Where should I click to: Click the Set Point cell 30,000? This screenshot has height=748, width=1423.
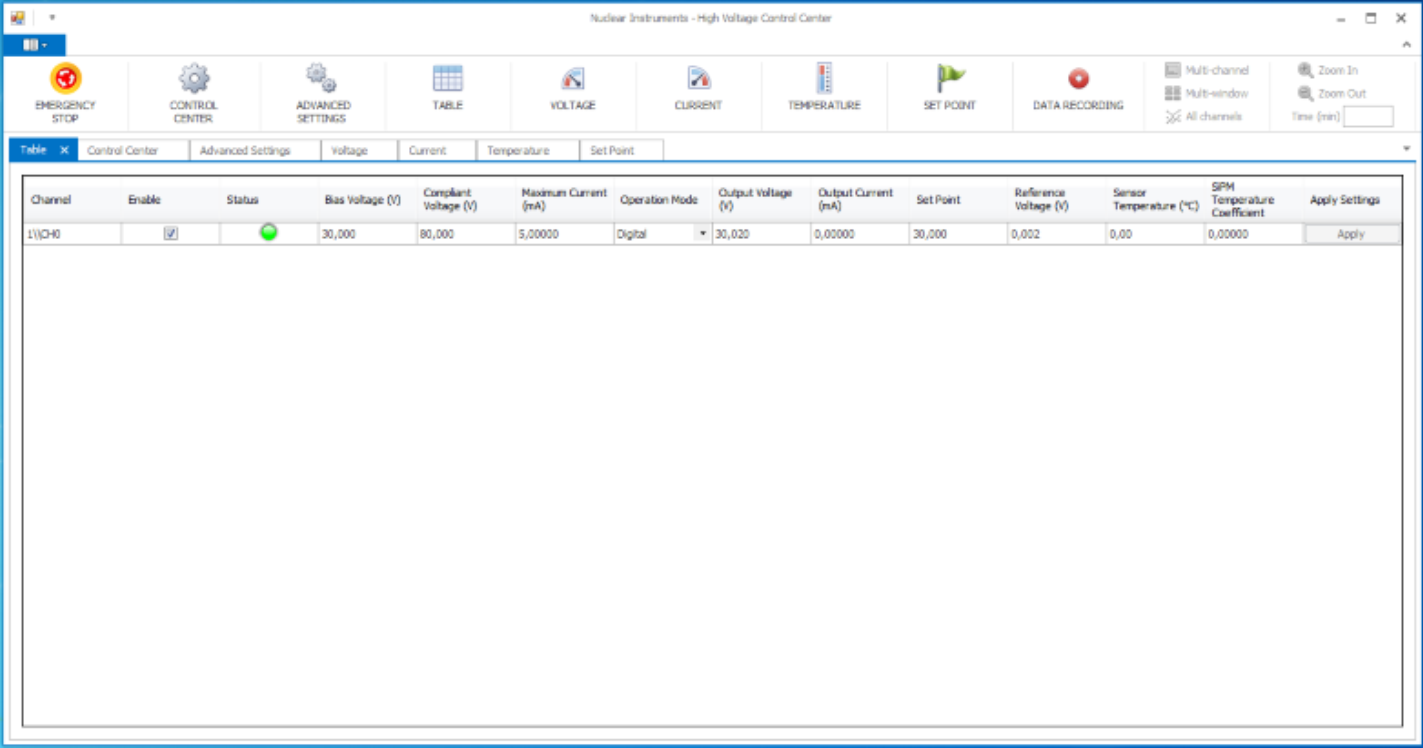point(958,233)
